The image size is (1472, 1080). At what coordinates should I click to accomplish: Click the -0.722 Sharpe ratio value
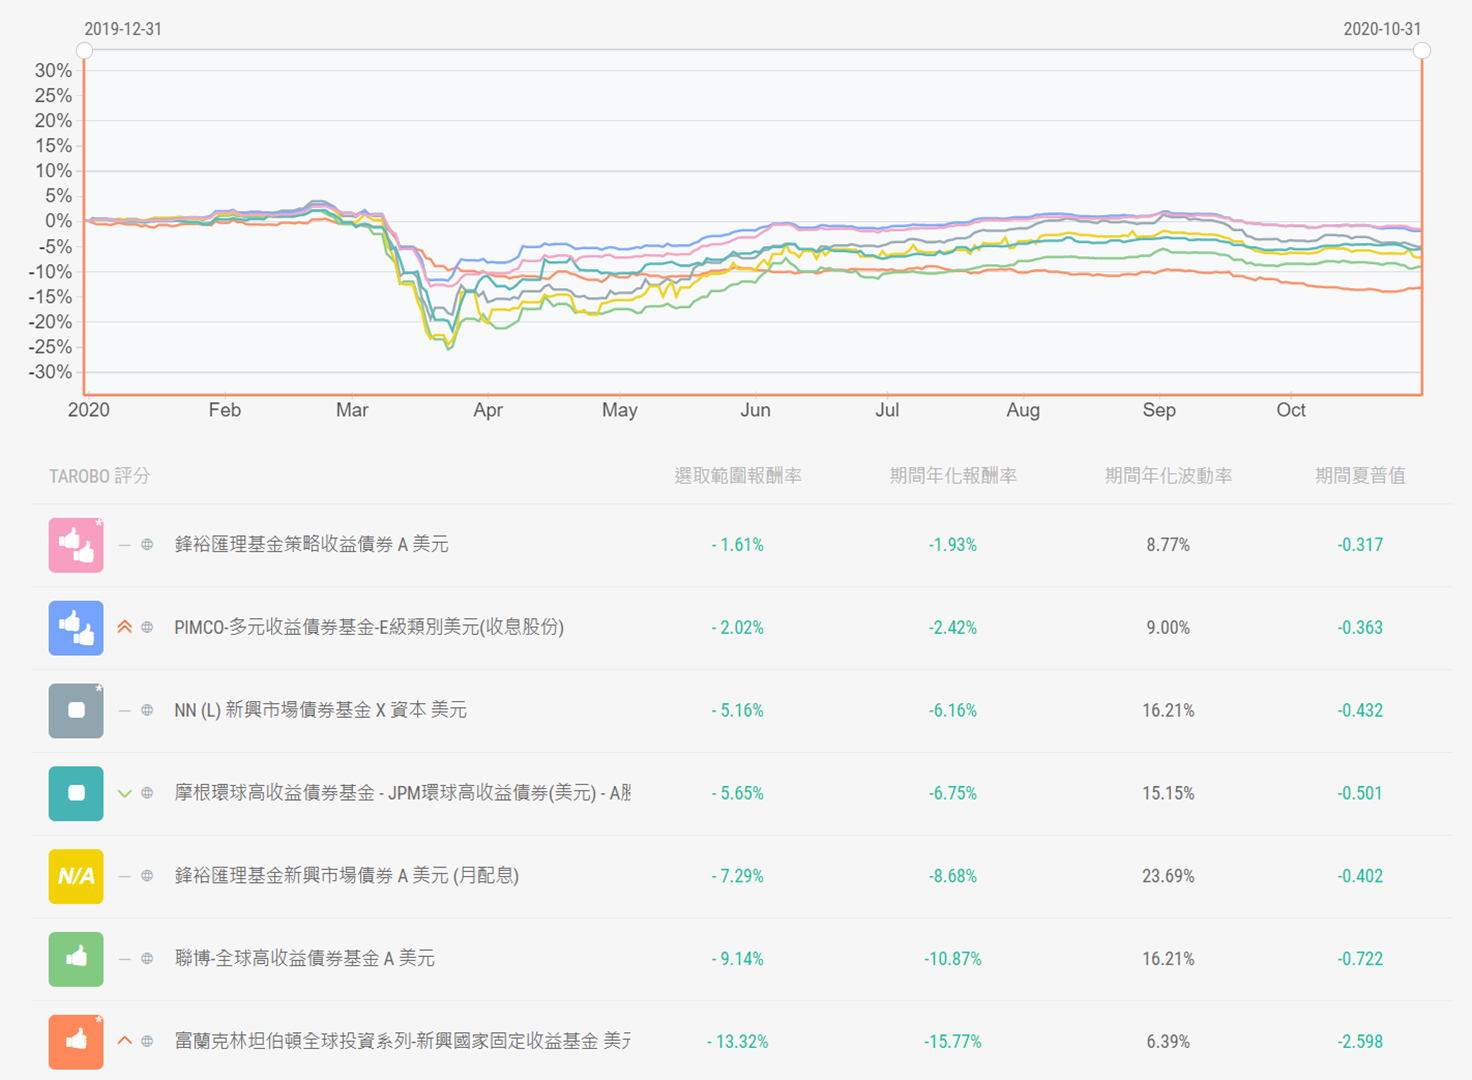coord(1360,959)
